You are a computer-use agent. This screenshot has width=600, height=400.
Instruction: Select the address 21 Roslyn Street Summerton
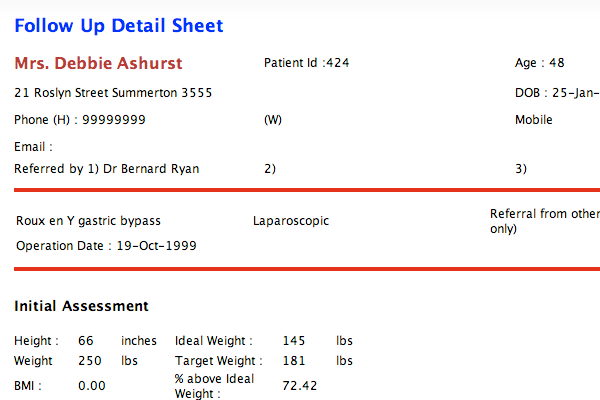pos(113,93)
